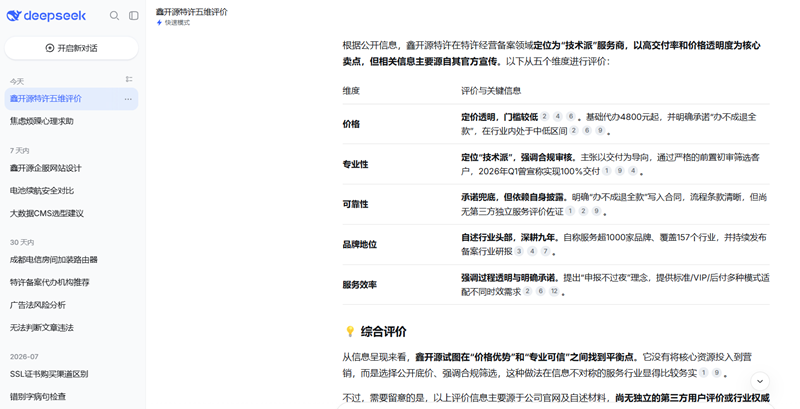800x409 pixels.
Task: Click the 30 天内 group label
Action: click(x=22, y=242)
